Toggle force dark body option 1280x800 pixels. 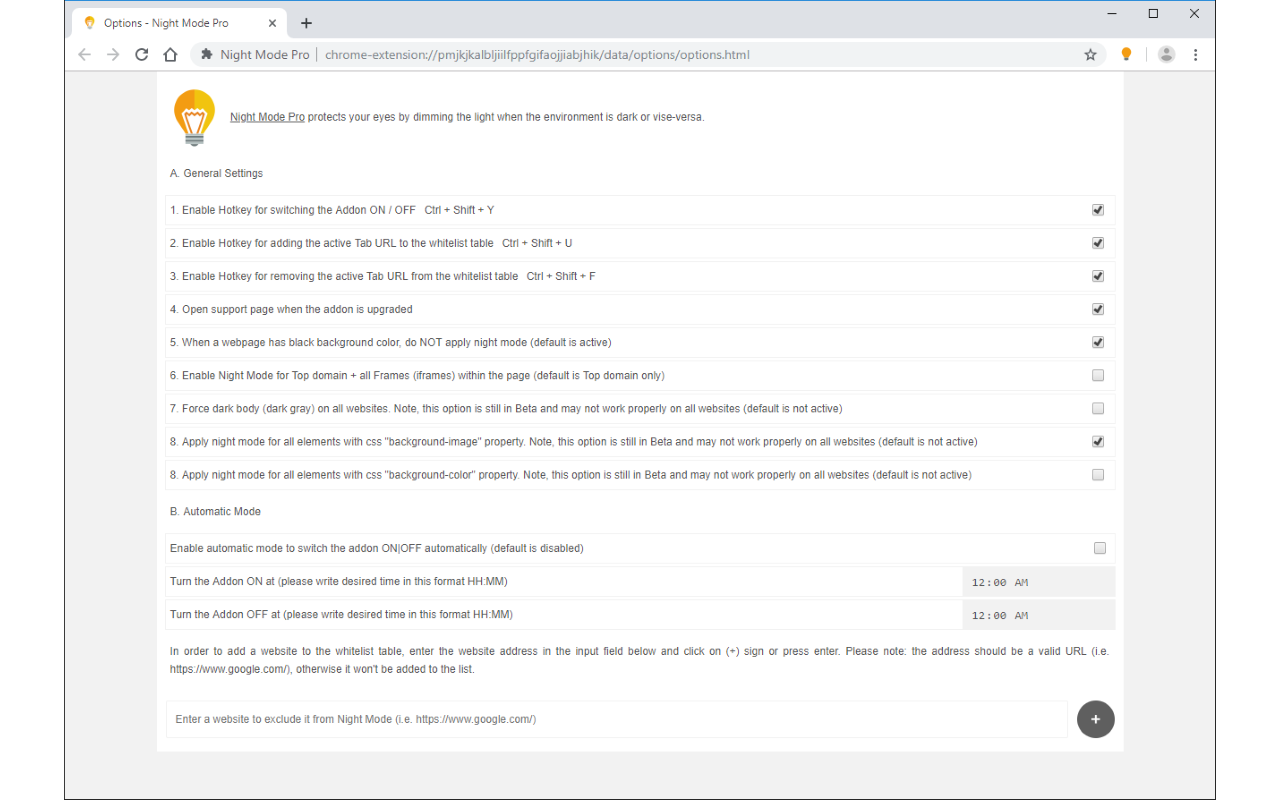(1097, 408)
